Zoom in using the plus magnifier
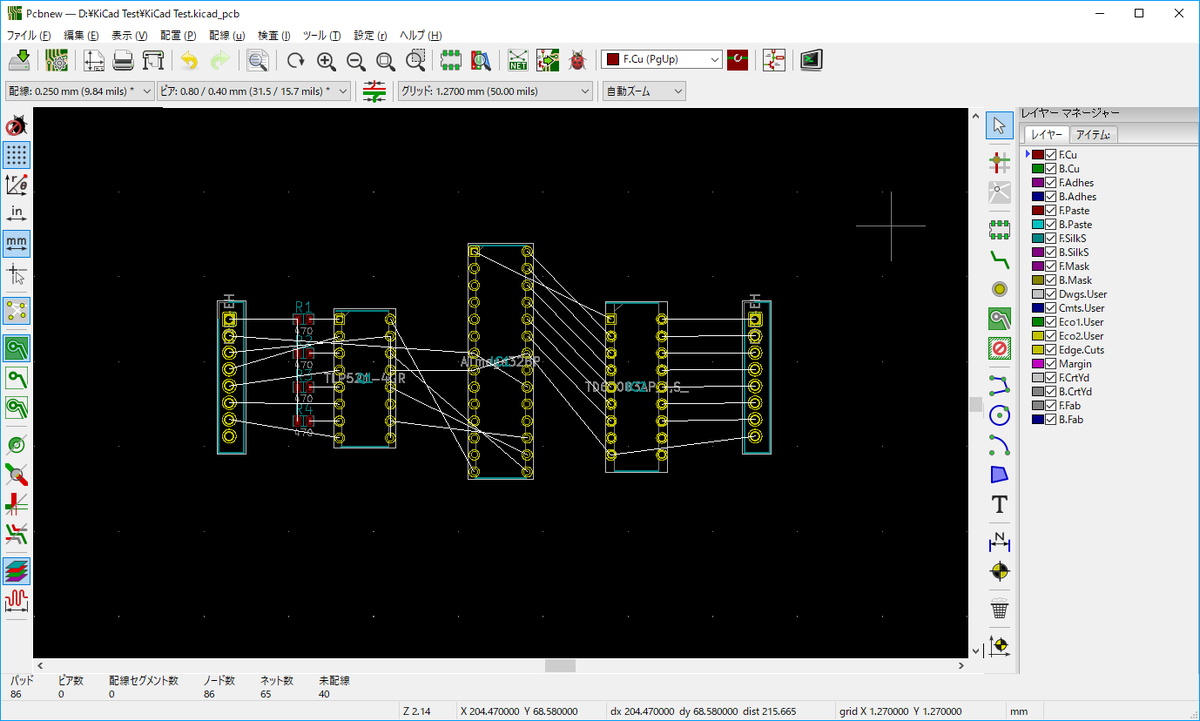The width and height of the screenshot is (1200, 721). pos(326,60)
